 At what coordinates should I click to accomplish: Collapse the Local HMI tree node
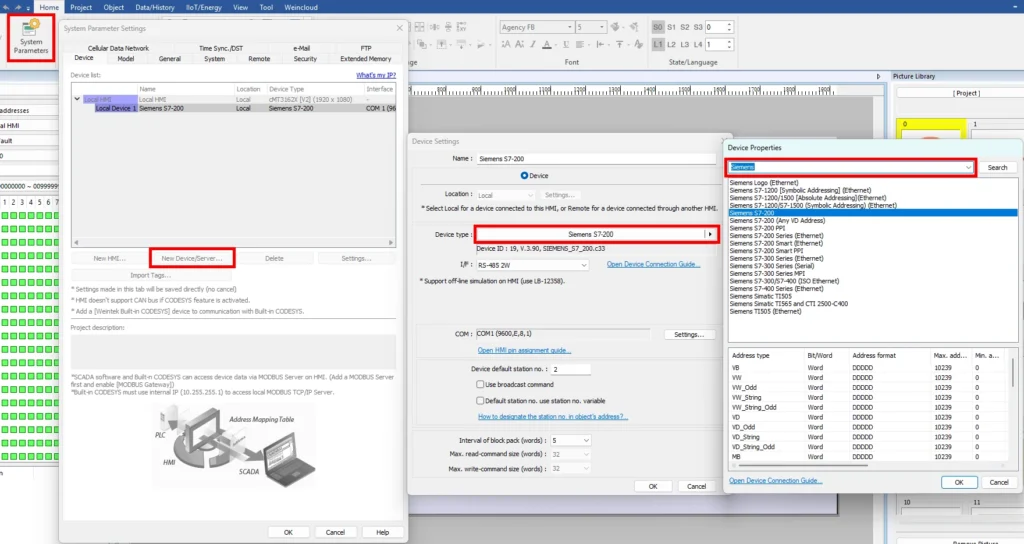coord(78,100)
